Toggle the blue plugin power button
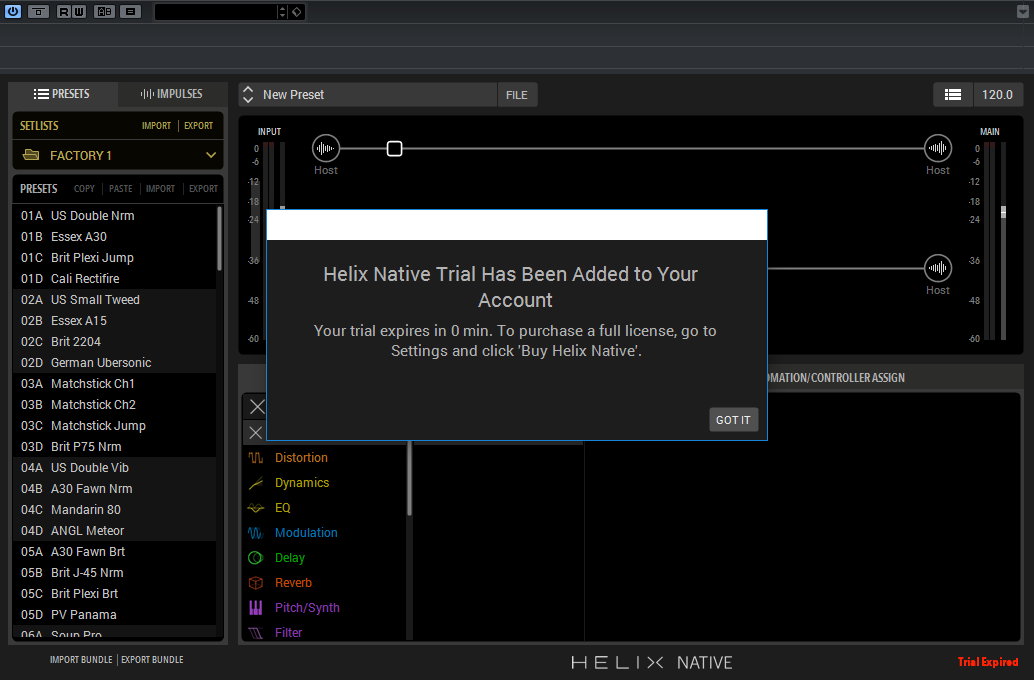This screenshot has height=680, width=1034. pos(13,11)
